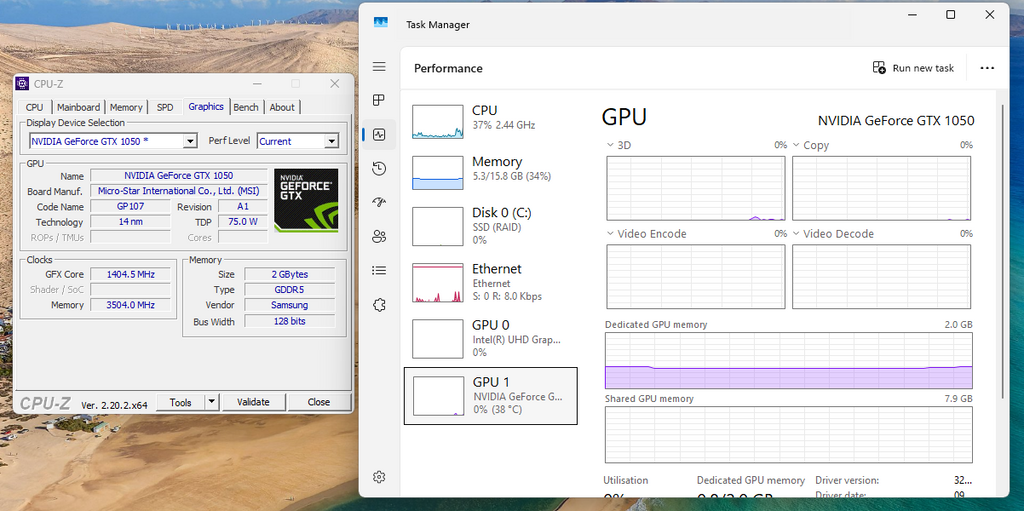This screenshot has width=1024, height=511.
Task: Switch to the Bench tab in CPU-Z
Action: coord(246,107)
